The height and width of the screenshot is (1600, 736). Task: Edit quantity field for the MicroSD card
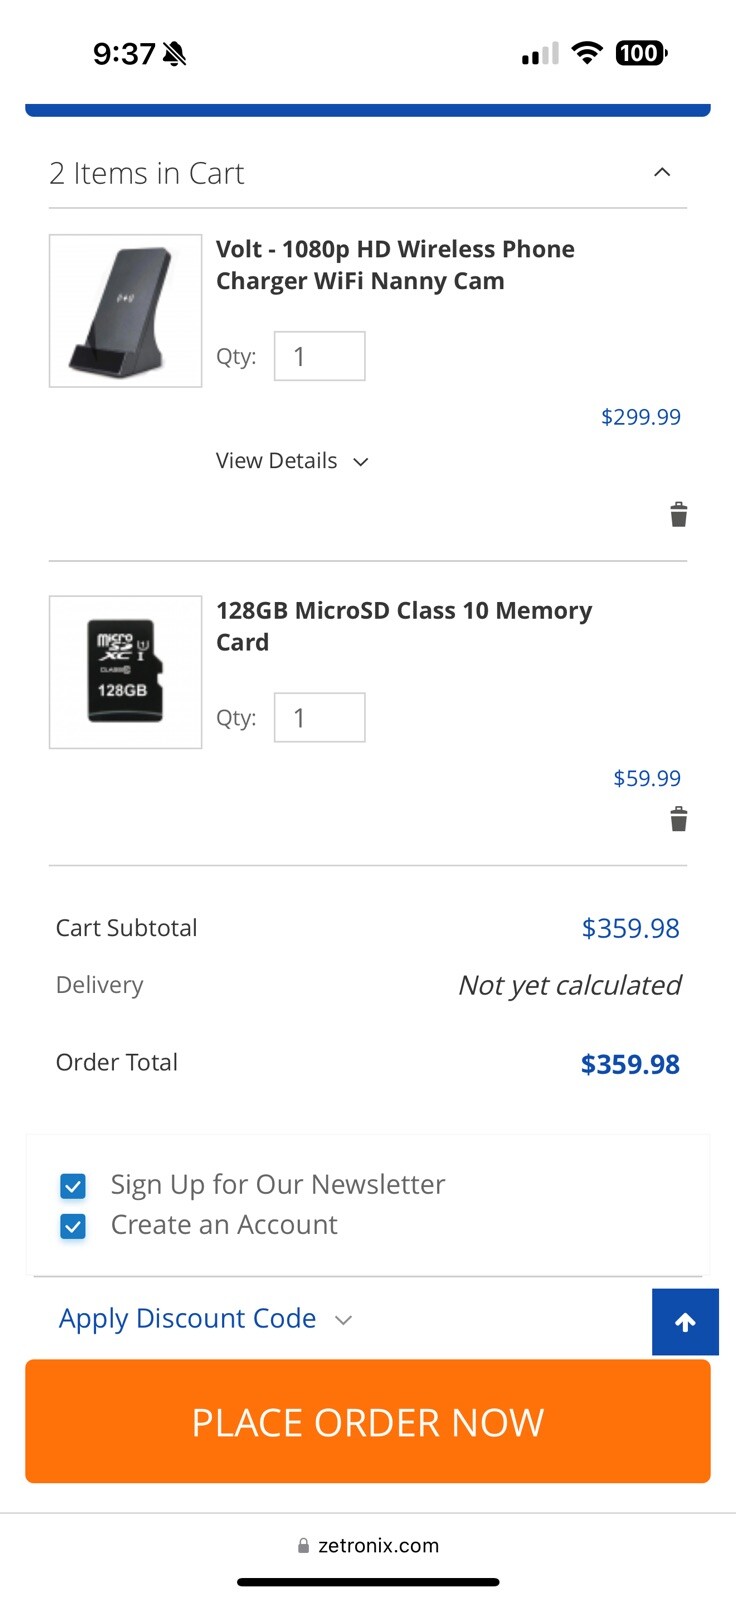(x=319, y=718)
